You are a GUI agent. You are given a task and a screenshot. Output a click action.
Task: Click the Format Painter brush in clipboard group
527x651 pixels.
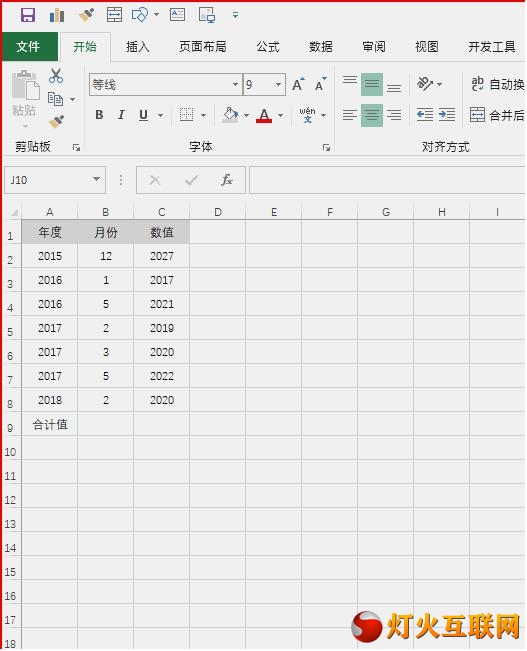pos(56,122)
